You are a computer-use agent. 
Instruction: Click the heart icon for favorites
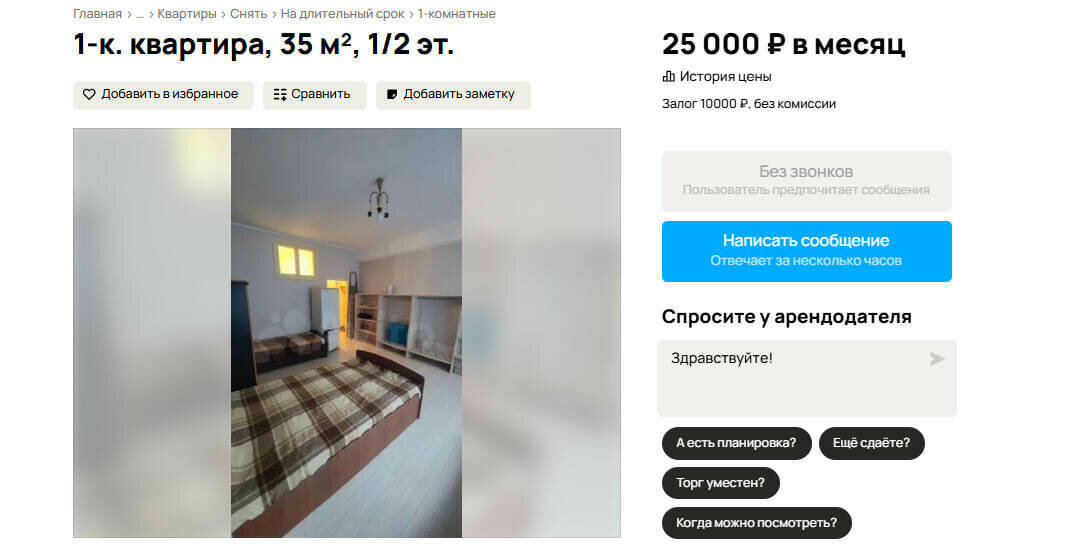click(89, 94)
